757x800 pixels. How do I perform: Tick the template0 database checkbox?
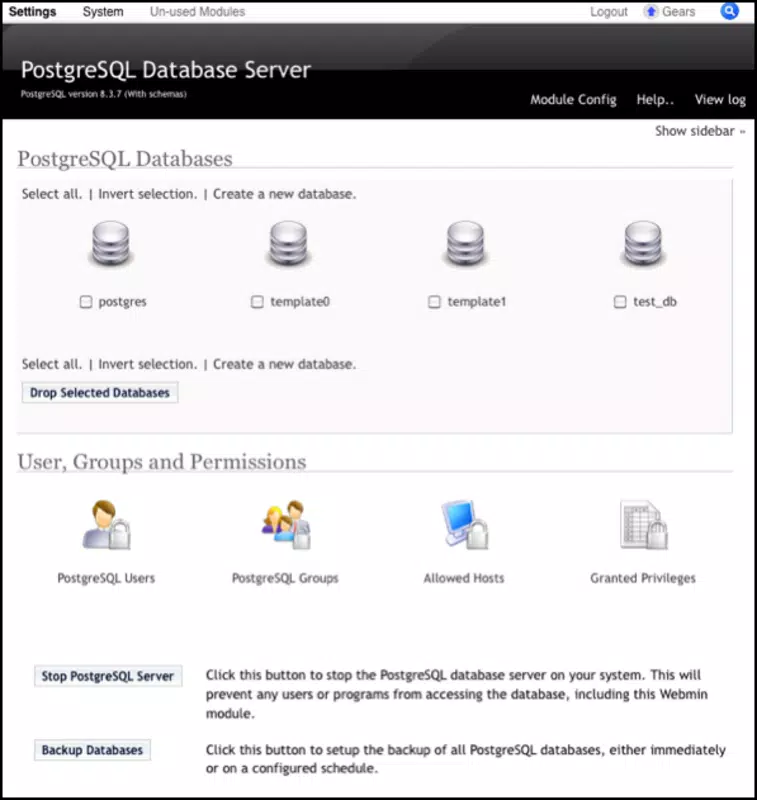coord(257,302)
